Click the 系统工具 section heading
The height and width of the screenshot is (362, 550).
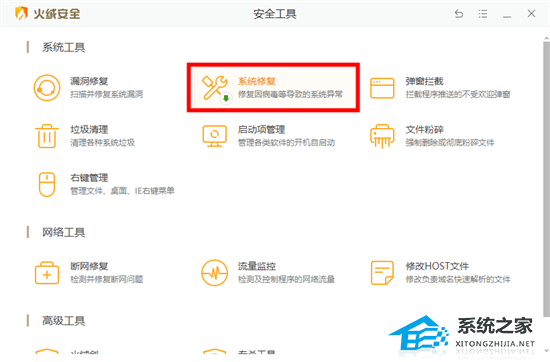63,47
